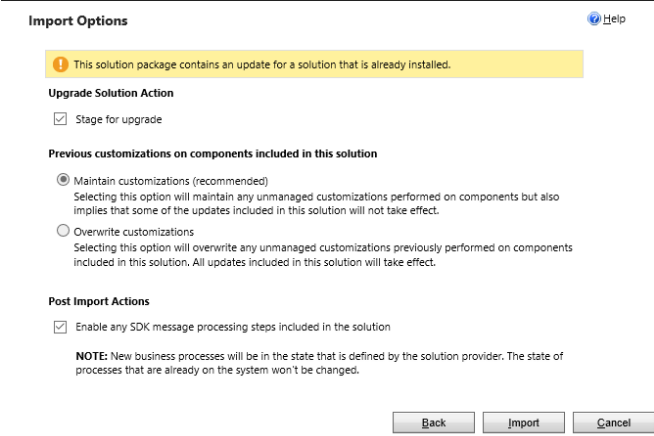
Task: Cancel the import dialog
Action: point(614,423)
